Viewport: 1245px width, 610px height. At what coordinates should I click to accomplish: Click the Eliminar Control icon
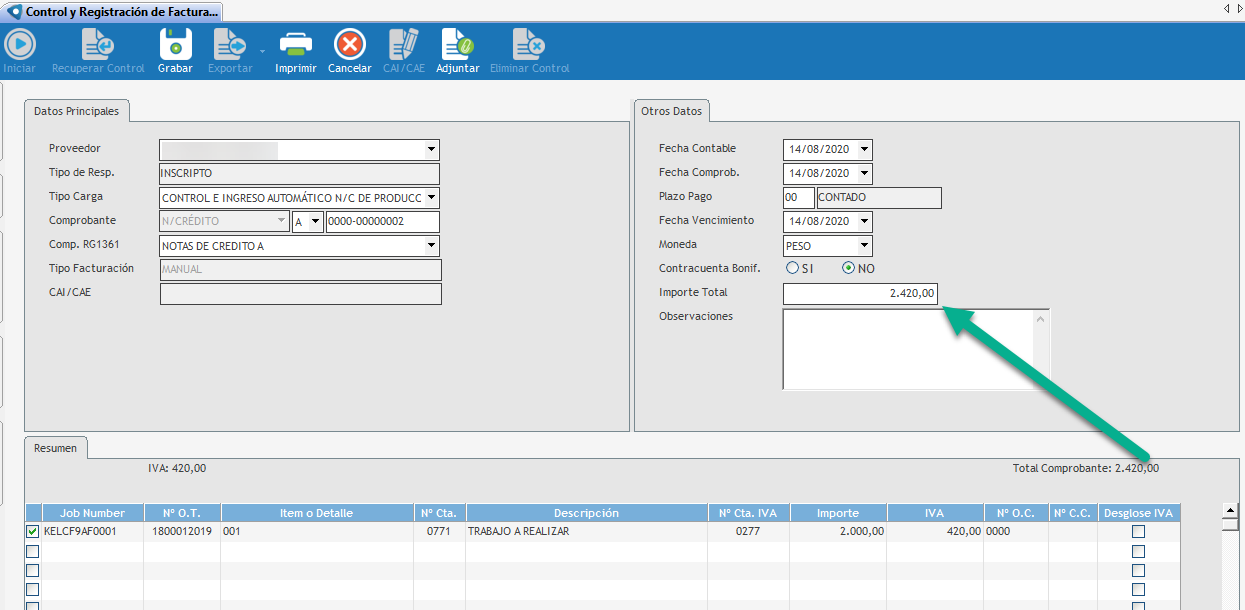tap(529, 45)
